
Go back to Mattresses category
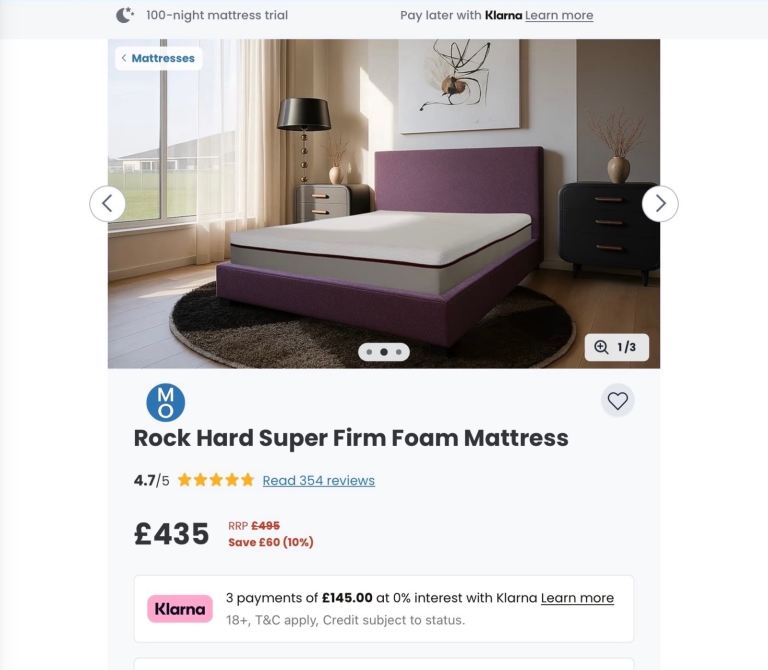(159, 58)
